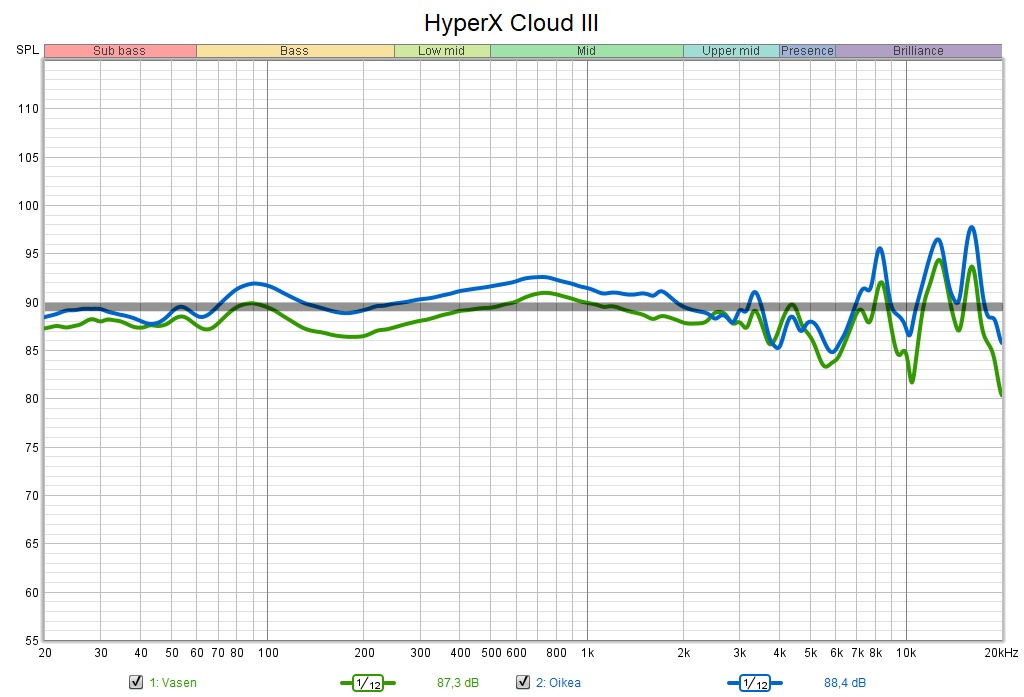Click the Upper mid frequency band

coord(731,50)
